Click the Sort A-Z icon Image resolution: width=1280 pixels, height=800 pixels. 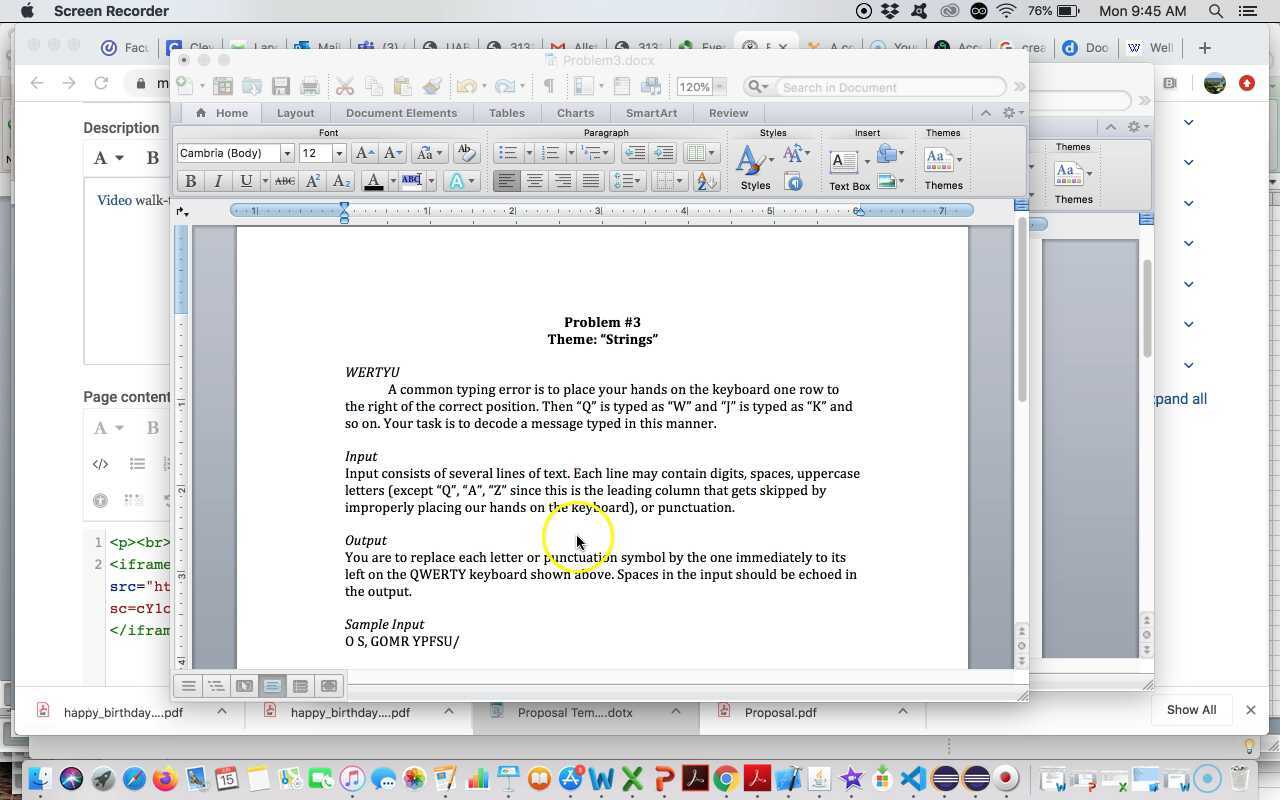tap(706, 181)
